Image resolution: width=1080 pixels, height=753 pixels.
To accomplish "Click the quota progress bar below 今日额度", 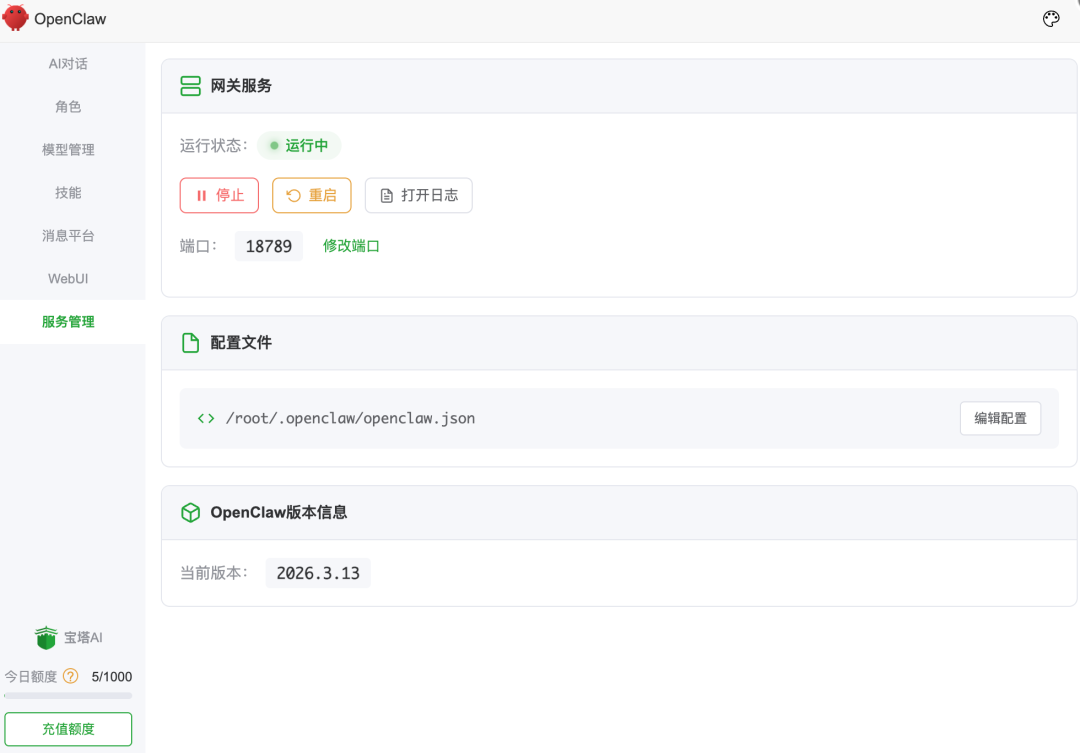I will [x=68, y=694].
